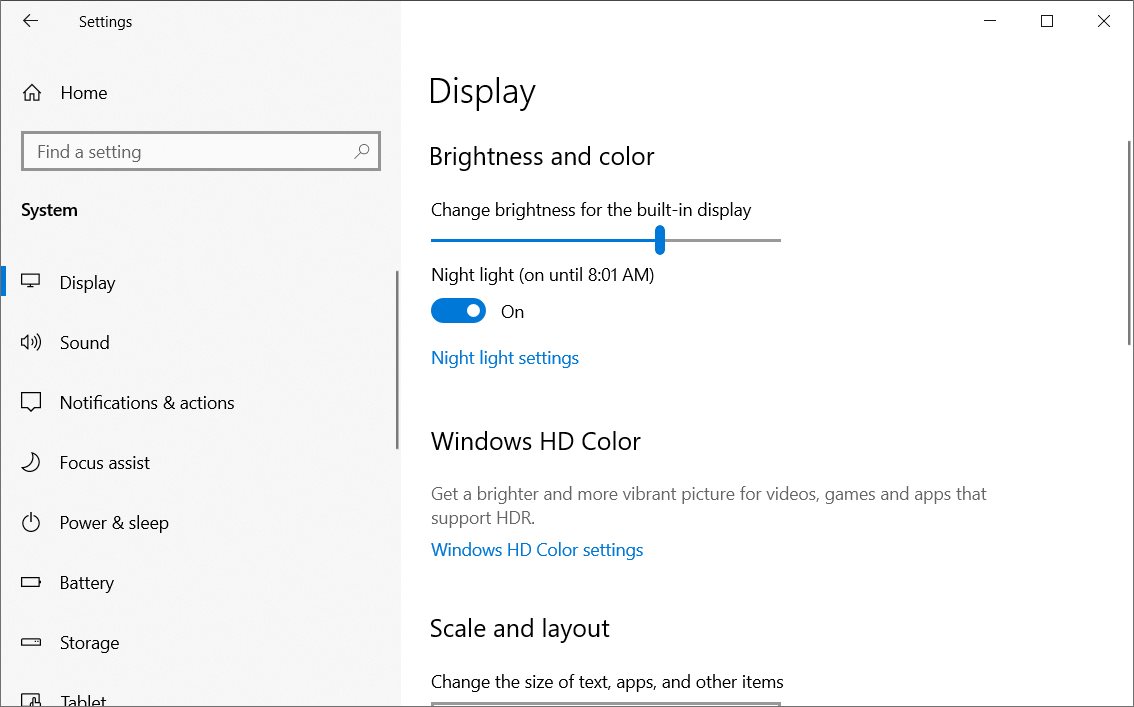Close the Settings window
This screenshot has height=707, width=1134.
tap(1104, 21)
